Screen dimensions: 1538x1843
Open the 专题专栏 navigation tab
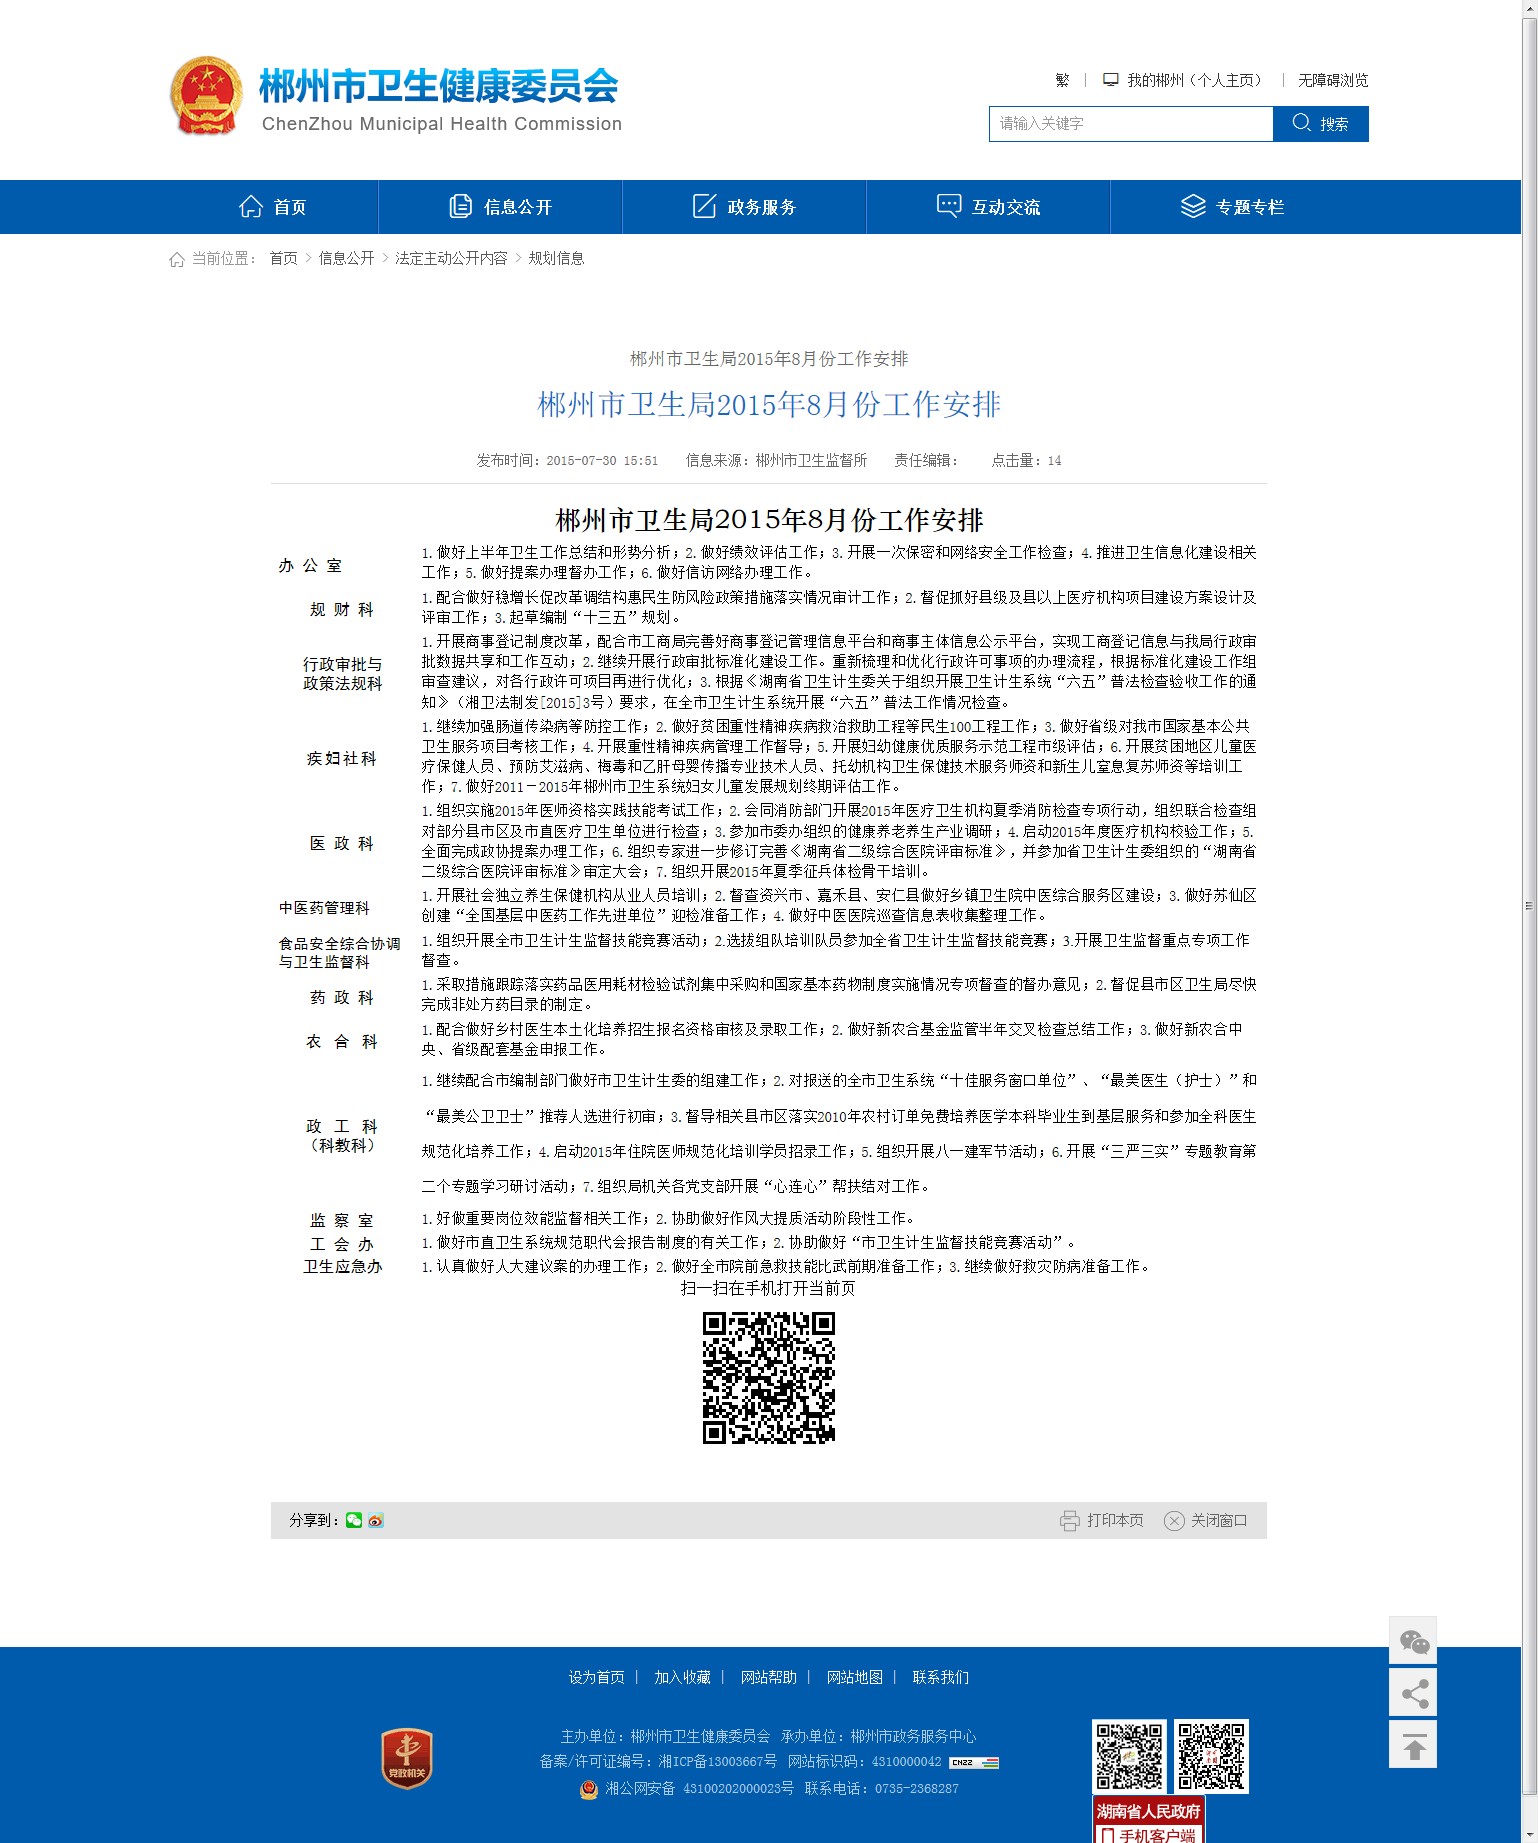point(1232,207)
